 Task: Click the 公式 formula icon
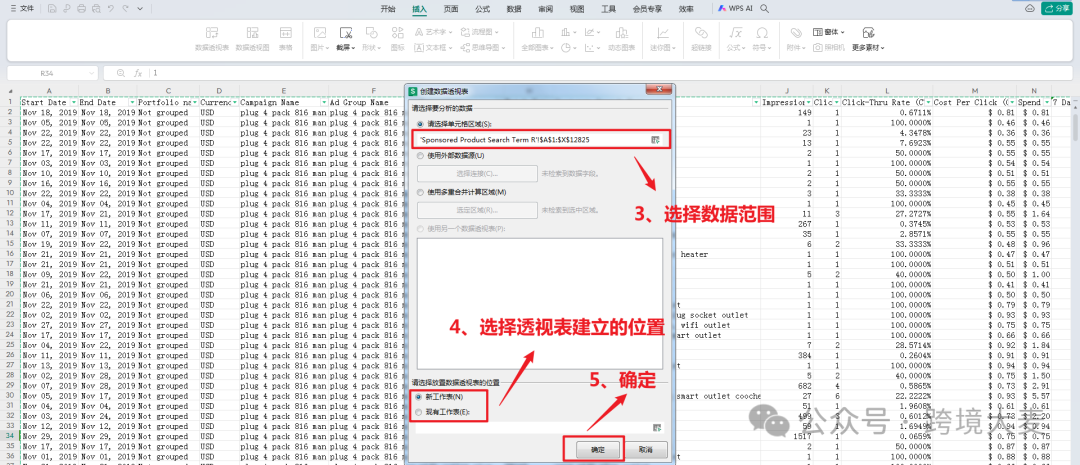(x=736, y=32)
